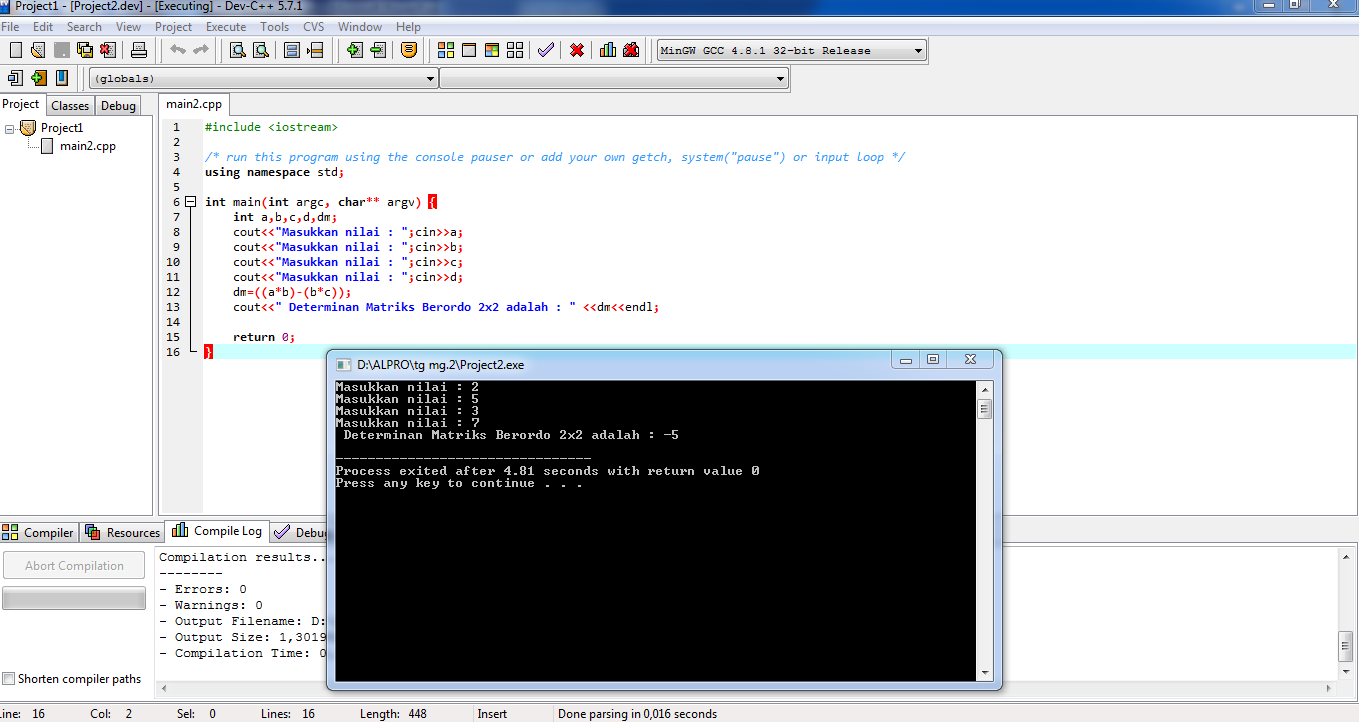
Task: Save the current file
Action: pos(60,50)
